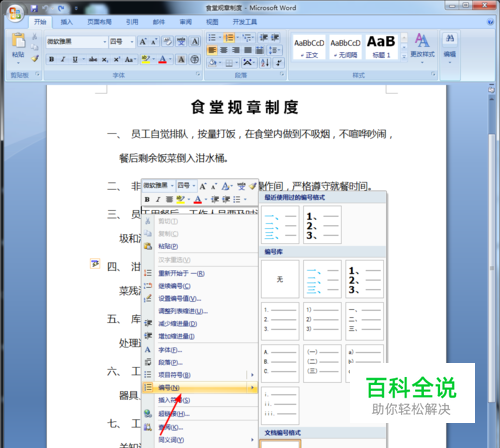
Task: Toggle Bold in the ribbon font group
Action: [51, 59]
